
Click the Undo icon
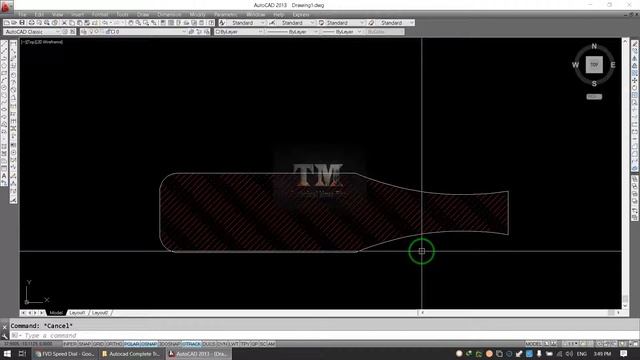point(105,23)
